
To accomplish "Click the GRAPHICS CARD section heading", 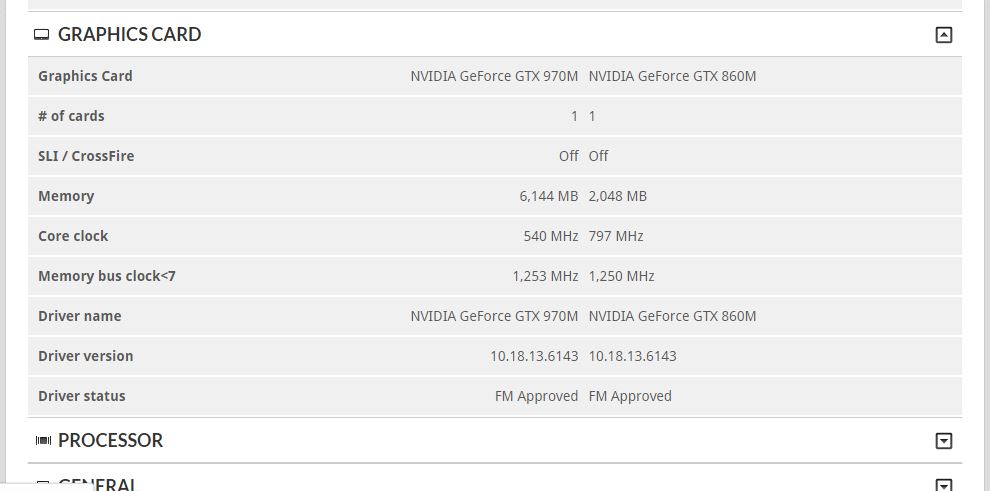I will tap(129, 34).
